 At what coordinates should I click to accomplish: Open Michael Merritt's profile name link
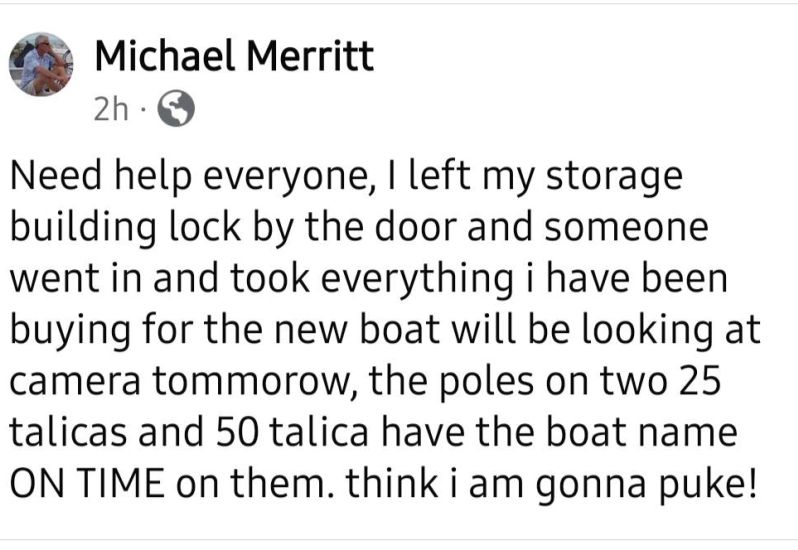coord(234,56)
